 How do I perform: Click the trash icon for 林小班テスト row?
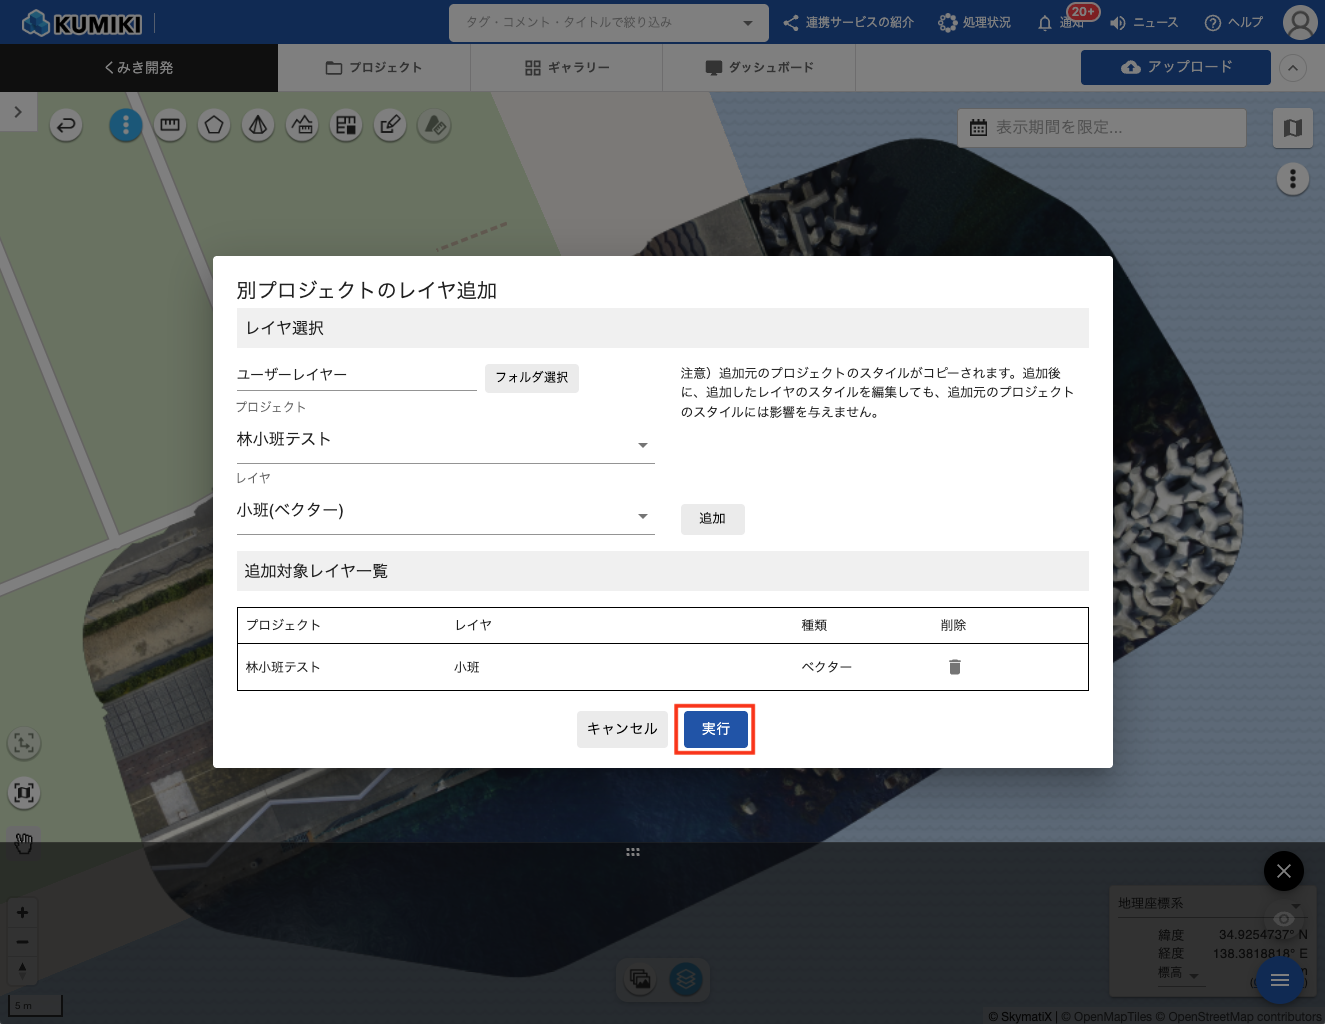pos(954,667)
